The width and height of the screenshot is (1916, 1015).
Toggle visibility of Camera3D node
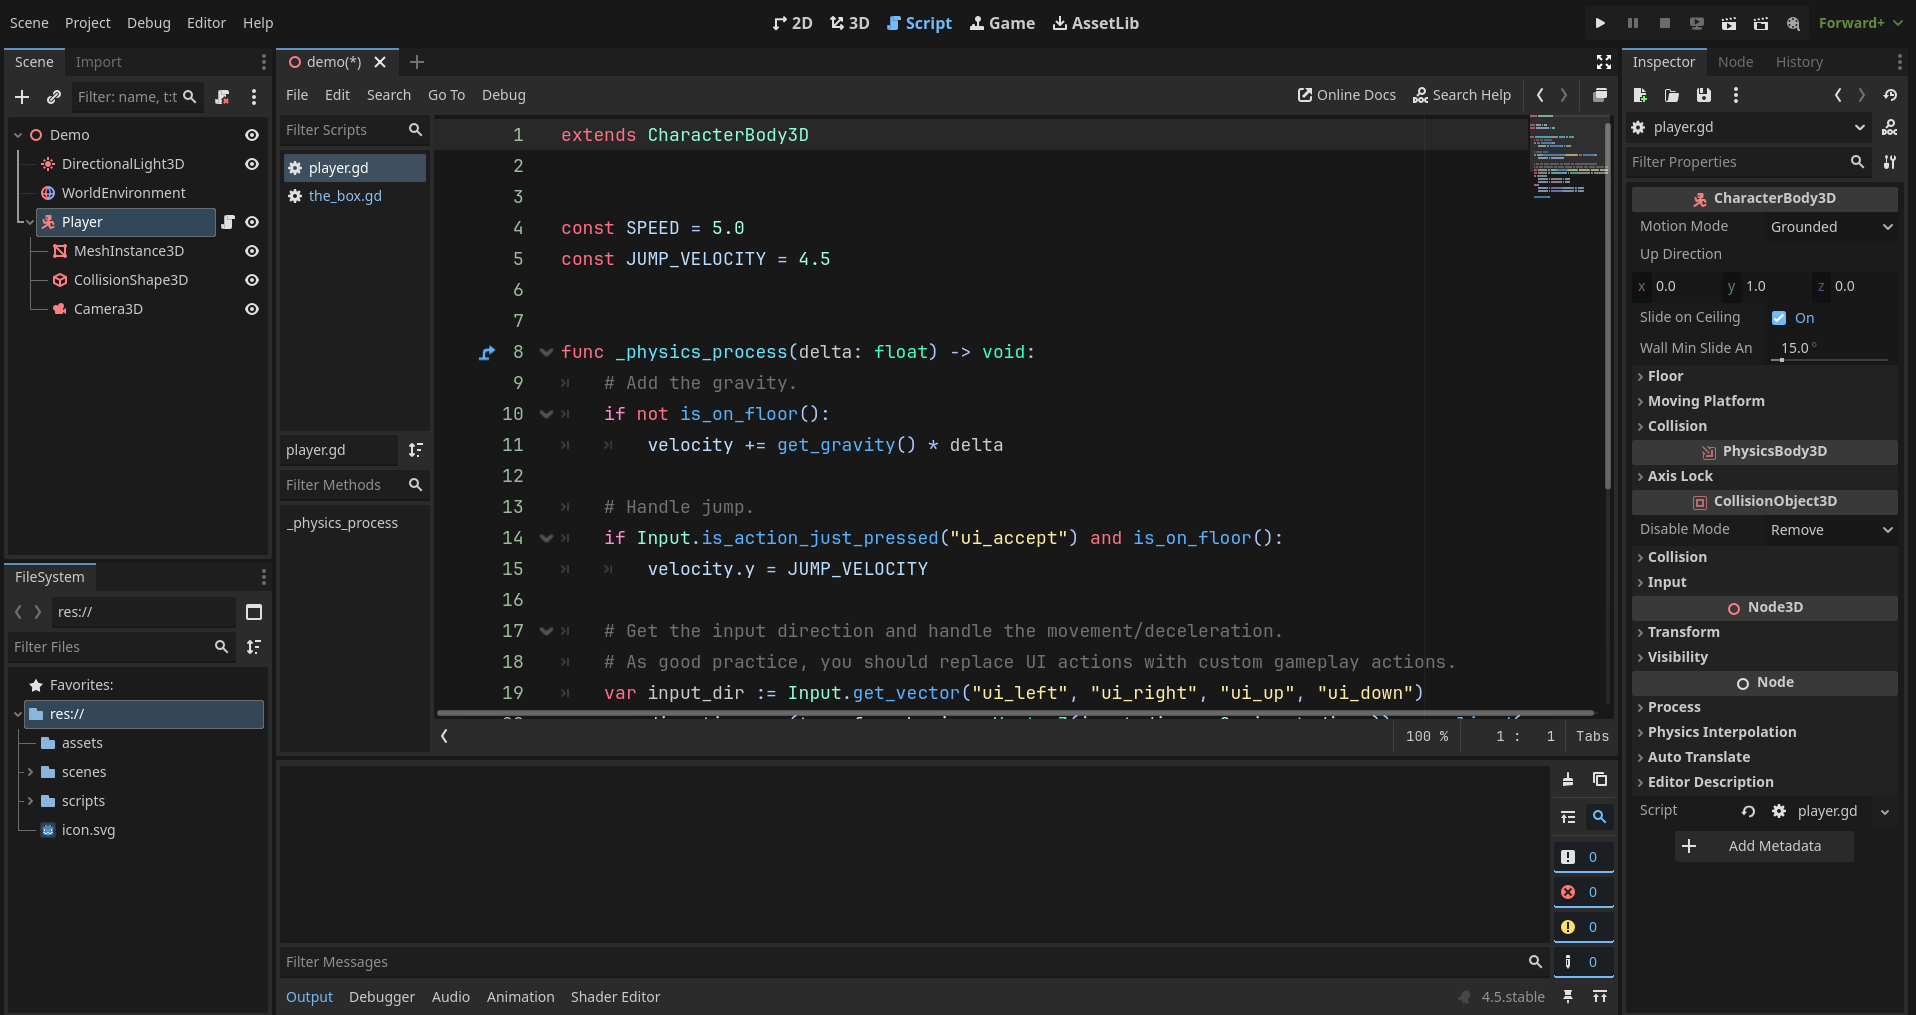coord(252,309)
